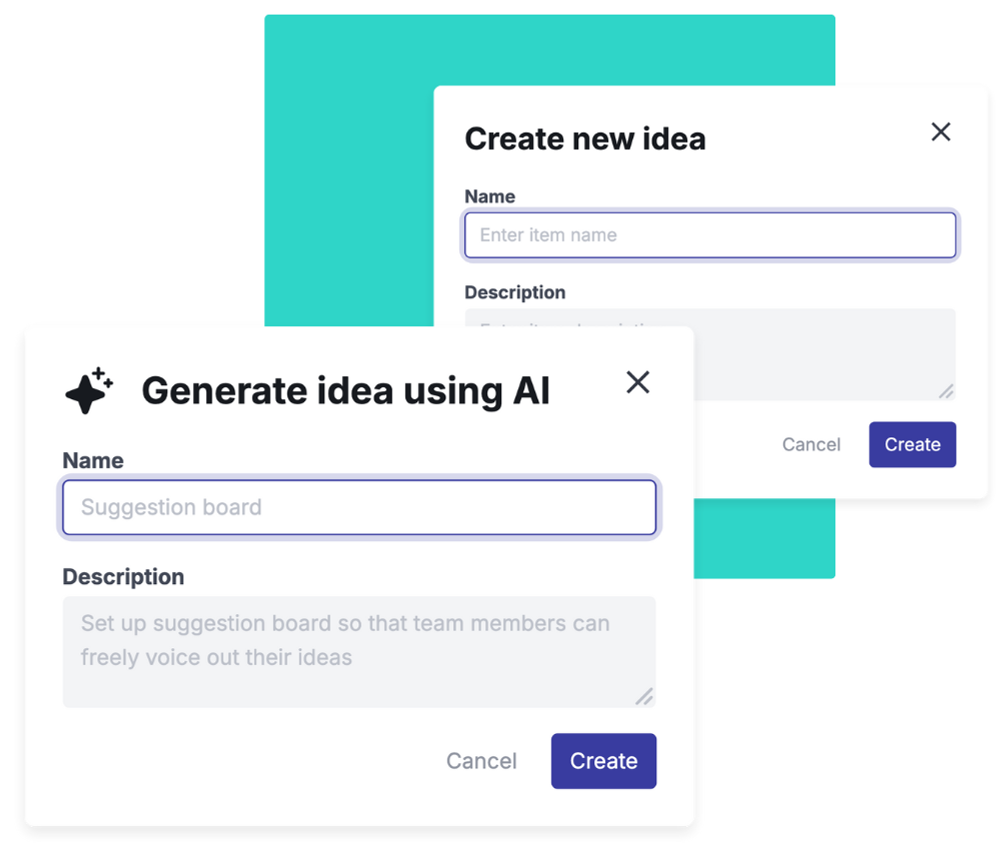The width and height of the screenshot is (1002, 849).
Task: Click the suggestion board description text area
Action: pyautogui.click(x=359, y=651)
